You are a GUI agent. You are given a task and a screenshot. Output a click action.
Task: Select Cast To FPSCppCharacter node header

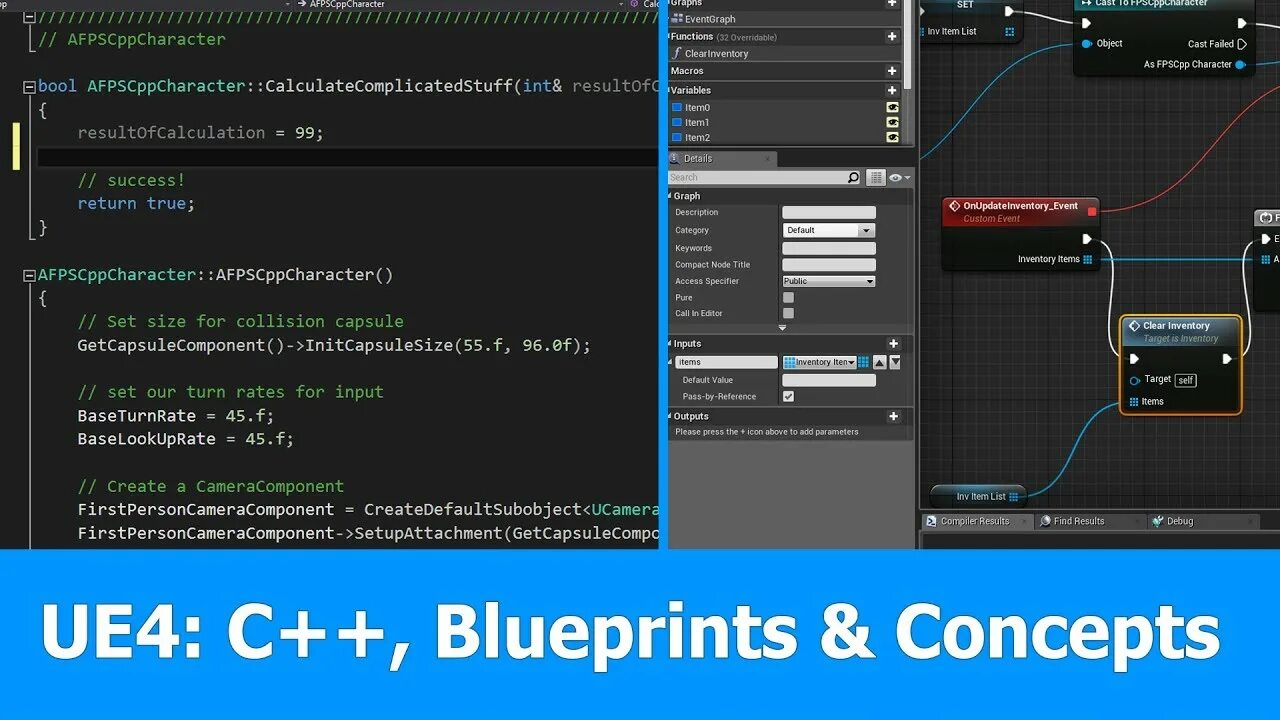coord(1164,7)
